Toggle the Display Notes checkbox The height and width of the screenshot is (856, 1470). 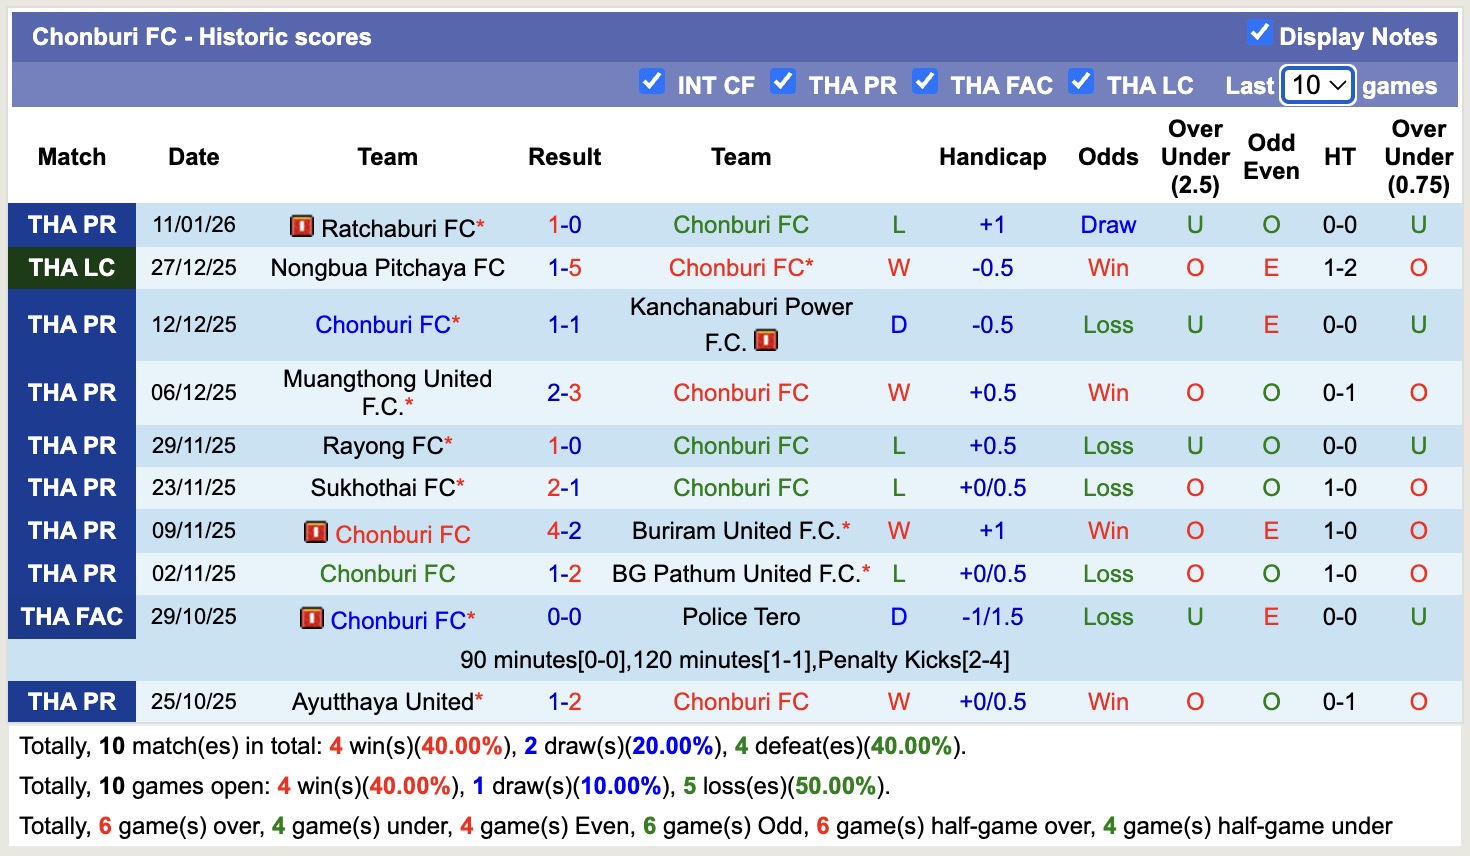(1259, 33)
